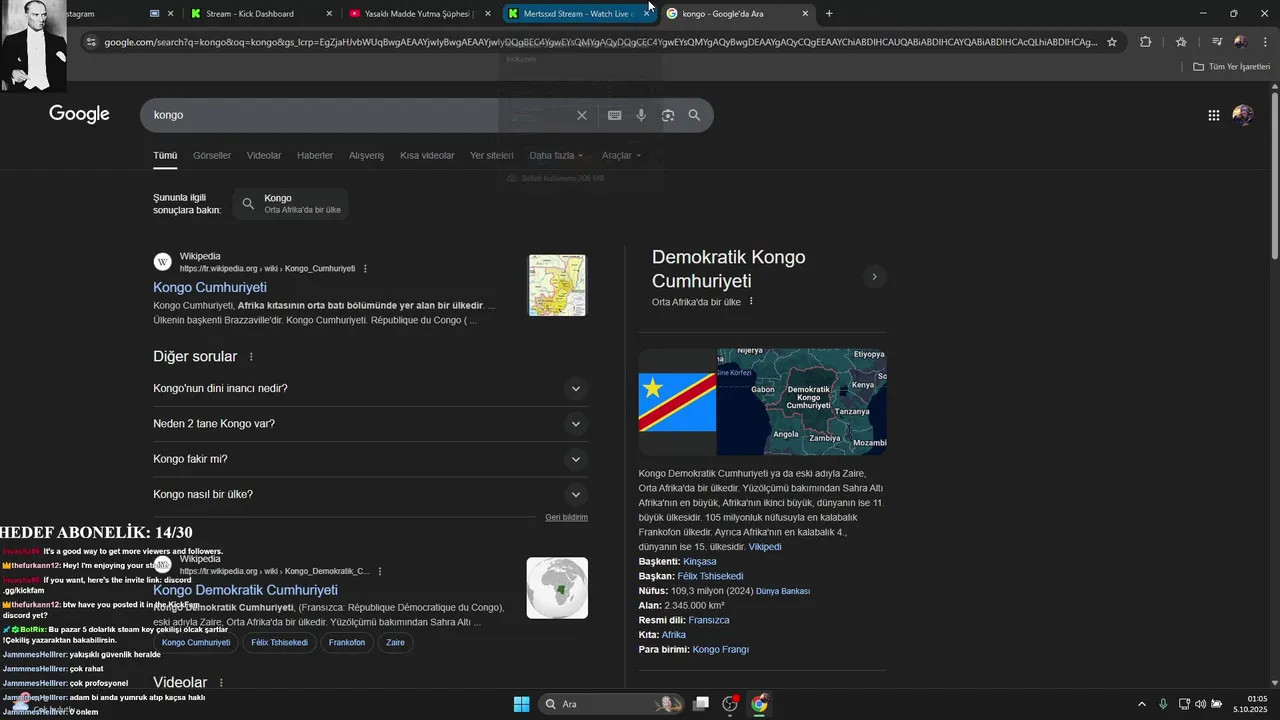Select the Frankofon chip

click(347, 642)
